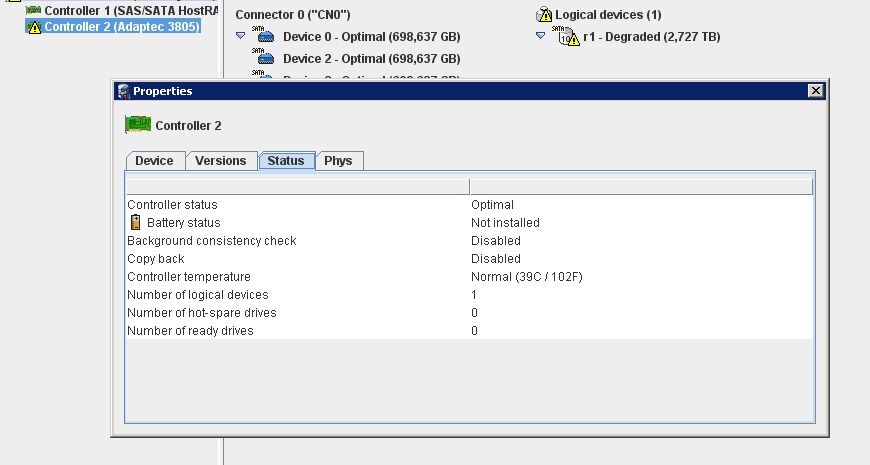Click the second column header of status table
Screen dimensions: 870x465
641,186
